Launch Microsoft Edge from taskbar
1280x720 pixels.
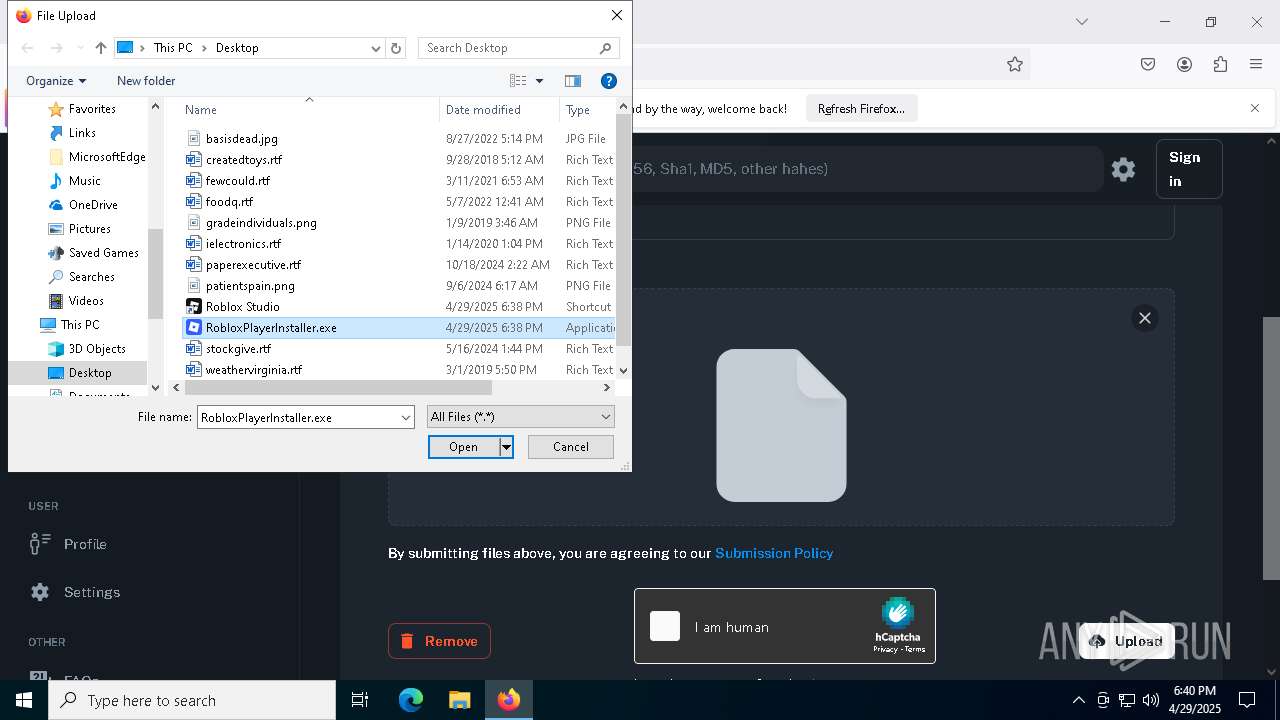[411, 700]
